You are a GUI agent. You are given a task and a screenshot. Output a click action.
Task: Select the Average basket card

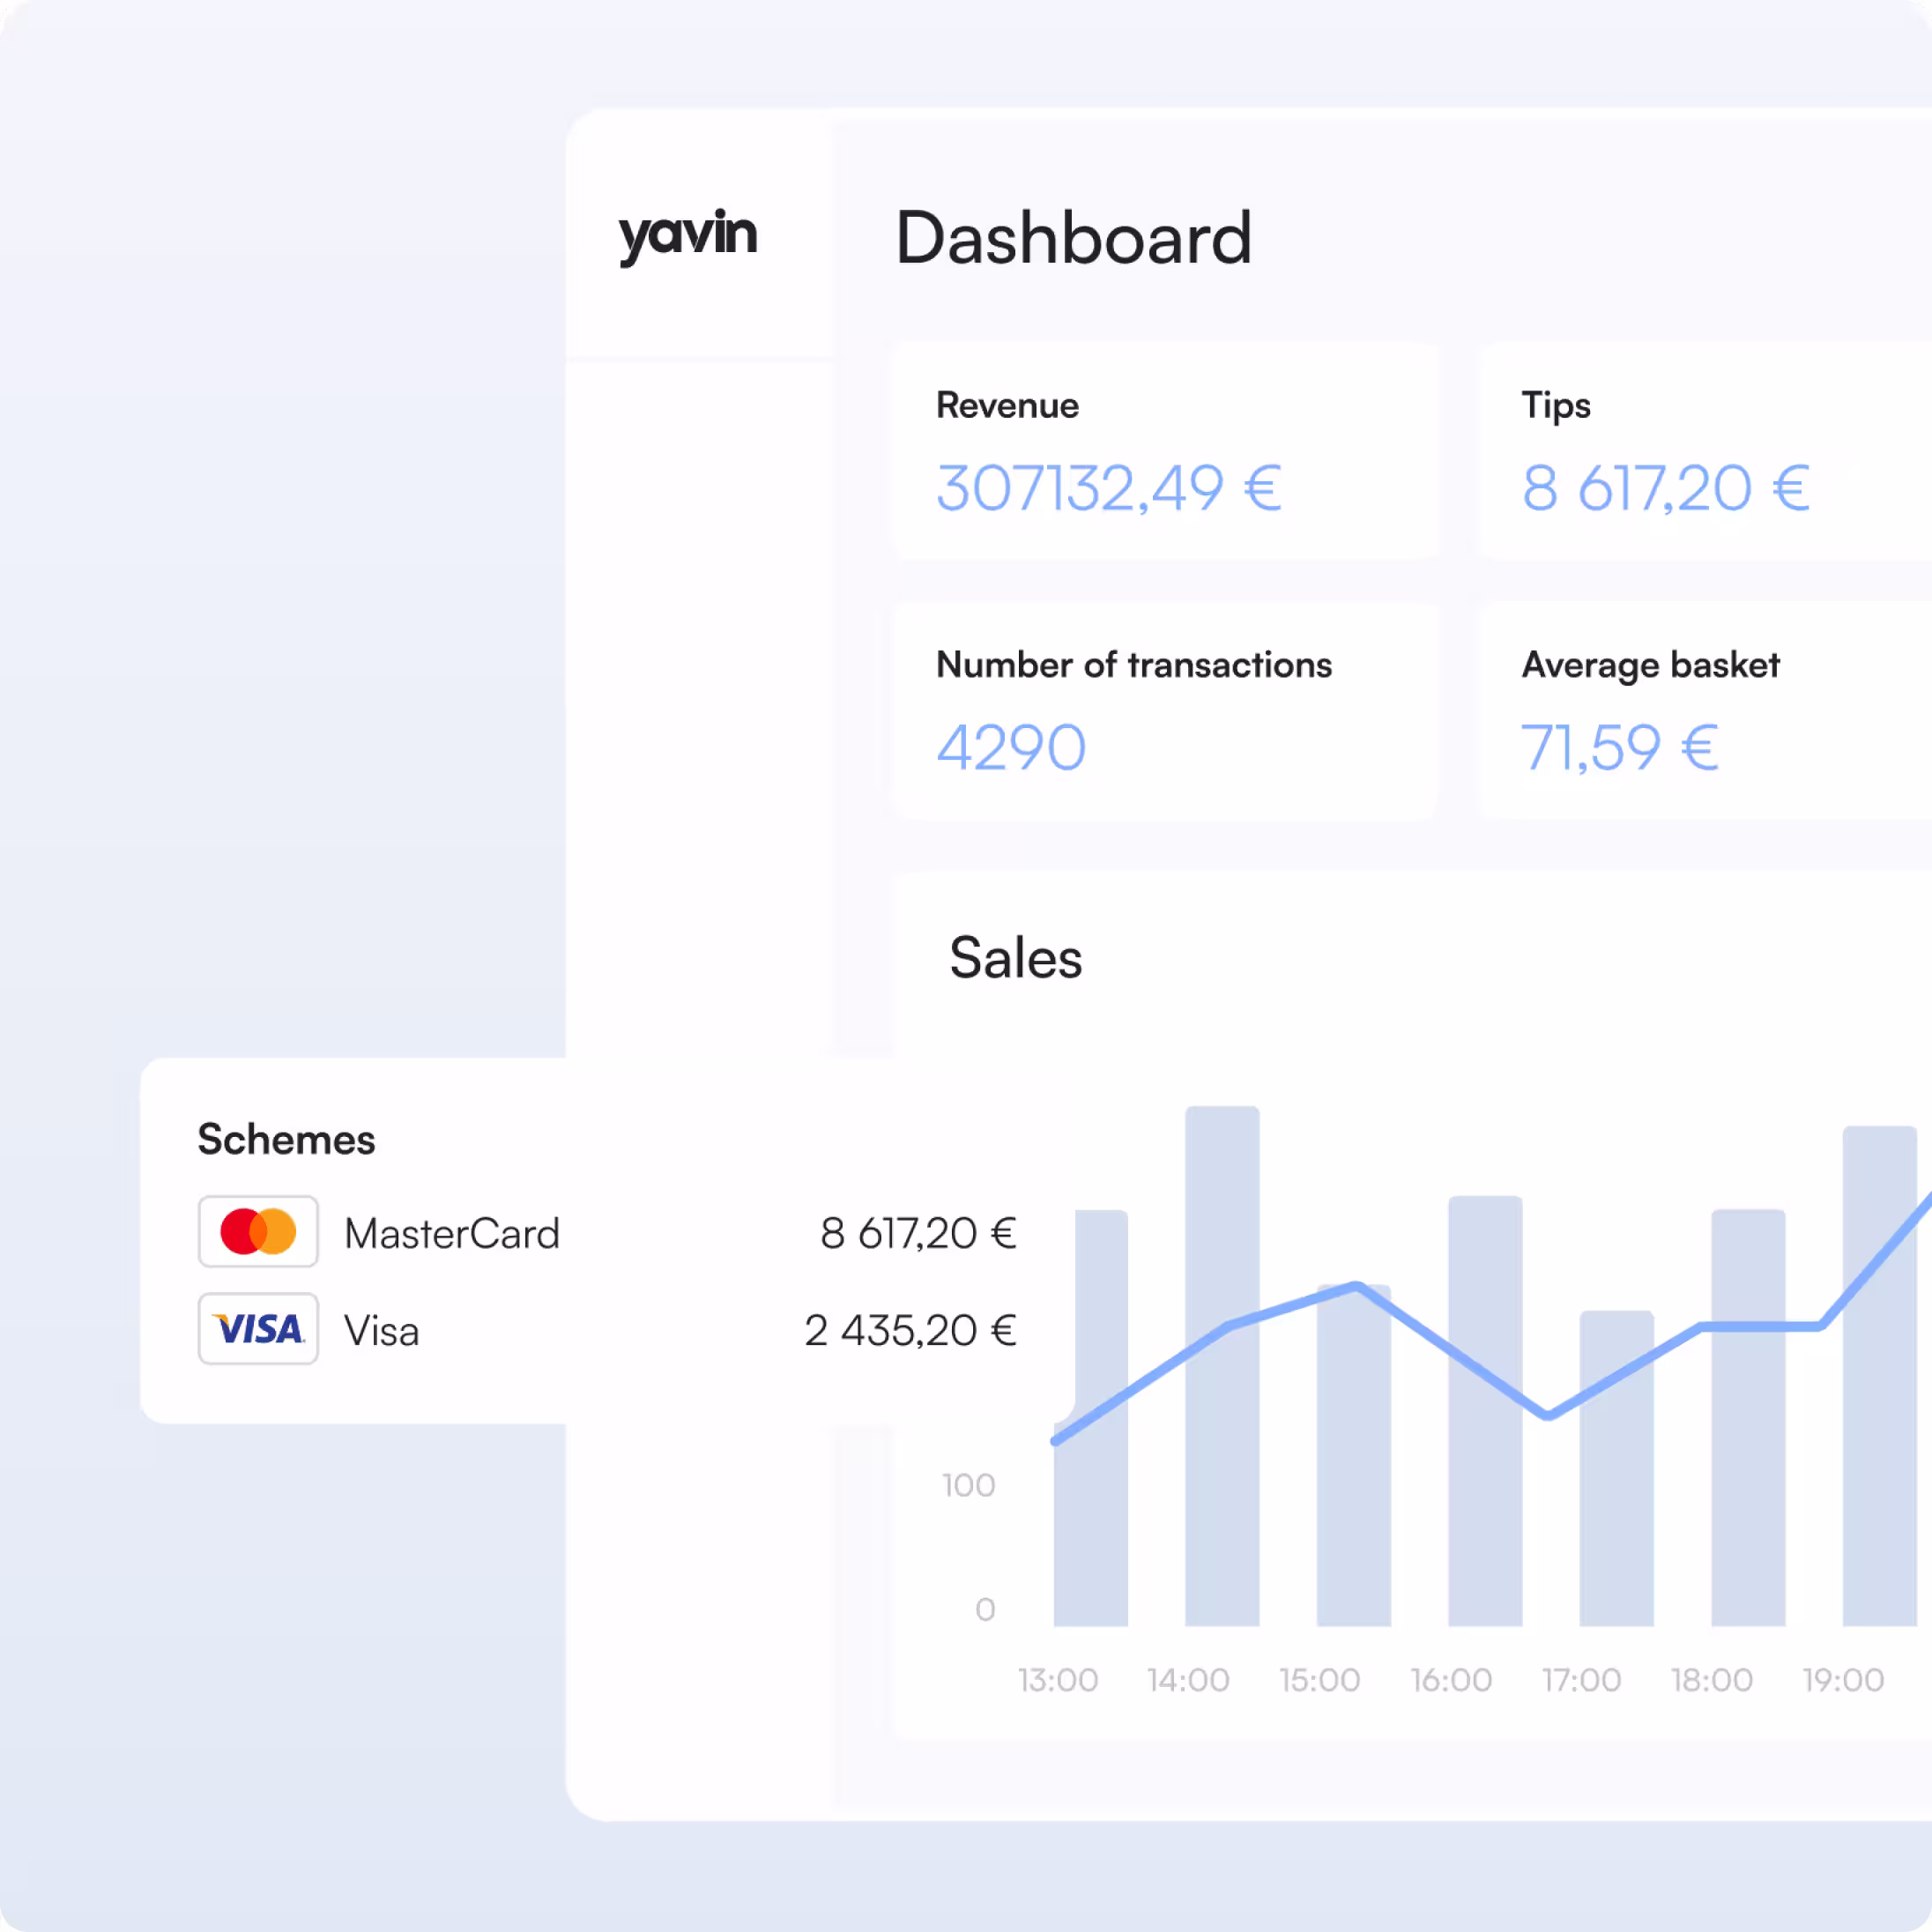tap(1700, 710)
